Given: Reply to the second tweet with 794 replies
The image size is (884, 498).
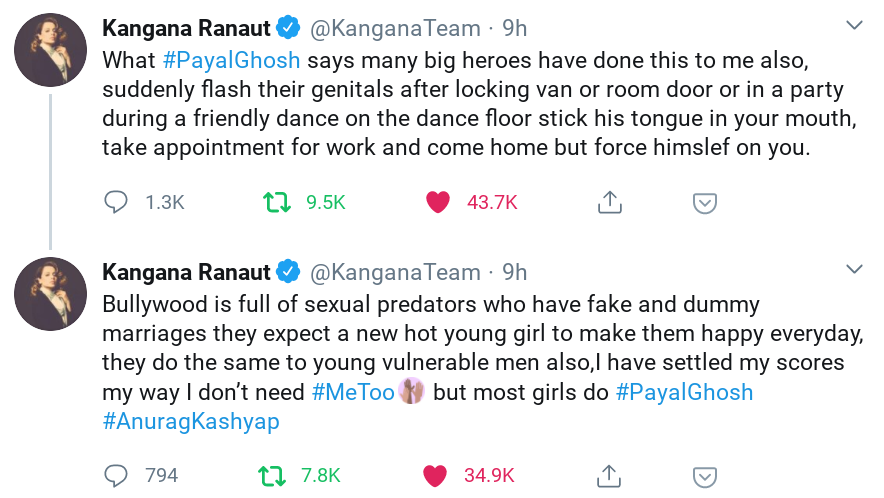Looking at the screenshot, I should pyautogui.click(x=117, y=475).
